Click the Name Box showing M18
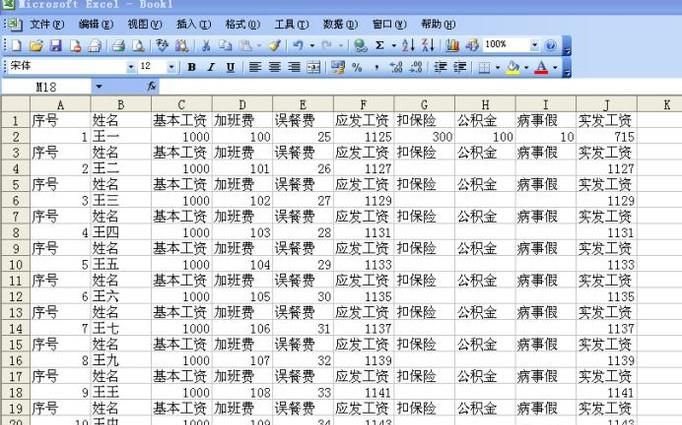Screen dimensions: 682x425 tap(46, 87)
